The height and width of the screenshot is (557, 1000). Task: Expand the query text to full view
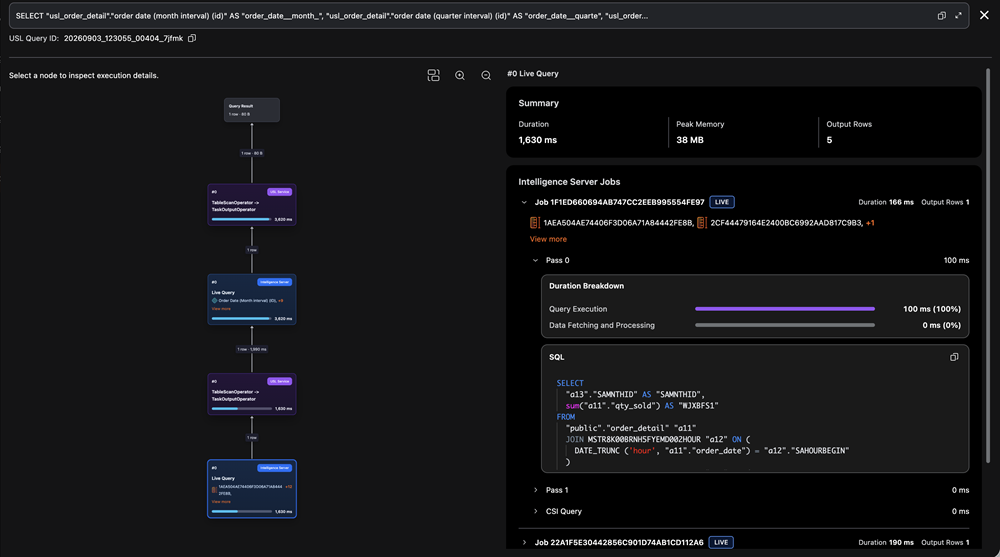[958, 15]
